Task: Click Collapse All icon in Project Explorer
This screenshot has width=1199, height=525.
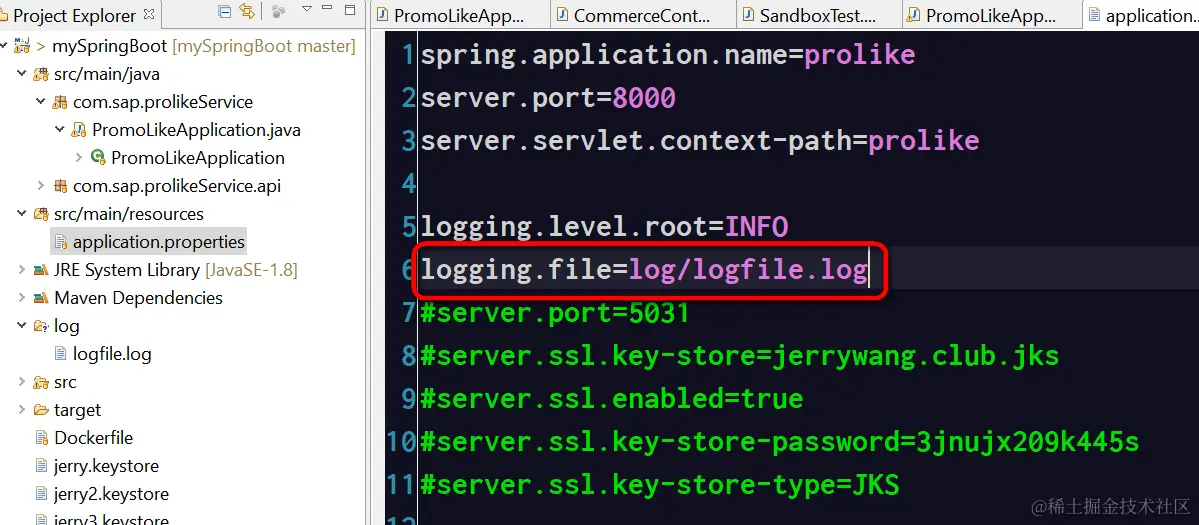Action: 225,12
